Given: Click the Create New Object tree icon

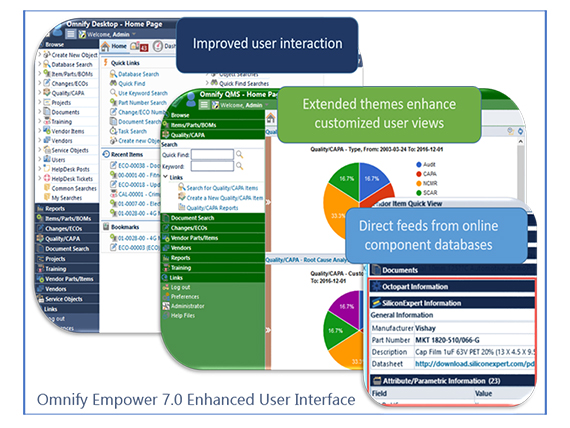Looking at the screenshot, I should (47, 55).
